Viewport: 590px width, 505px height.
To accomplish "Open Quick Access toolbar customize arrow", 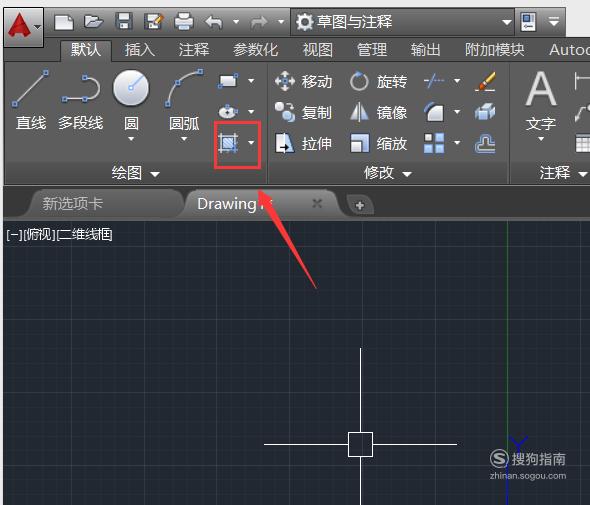I will tap(554, 21).
